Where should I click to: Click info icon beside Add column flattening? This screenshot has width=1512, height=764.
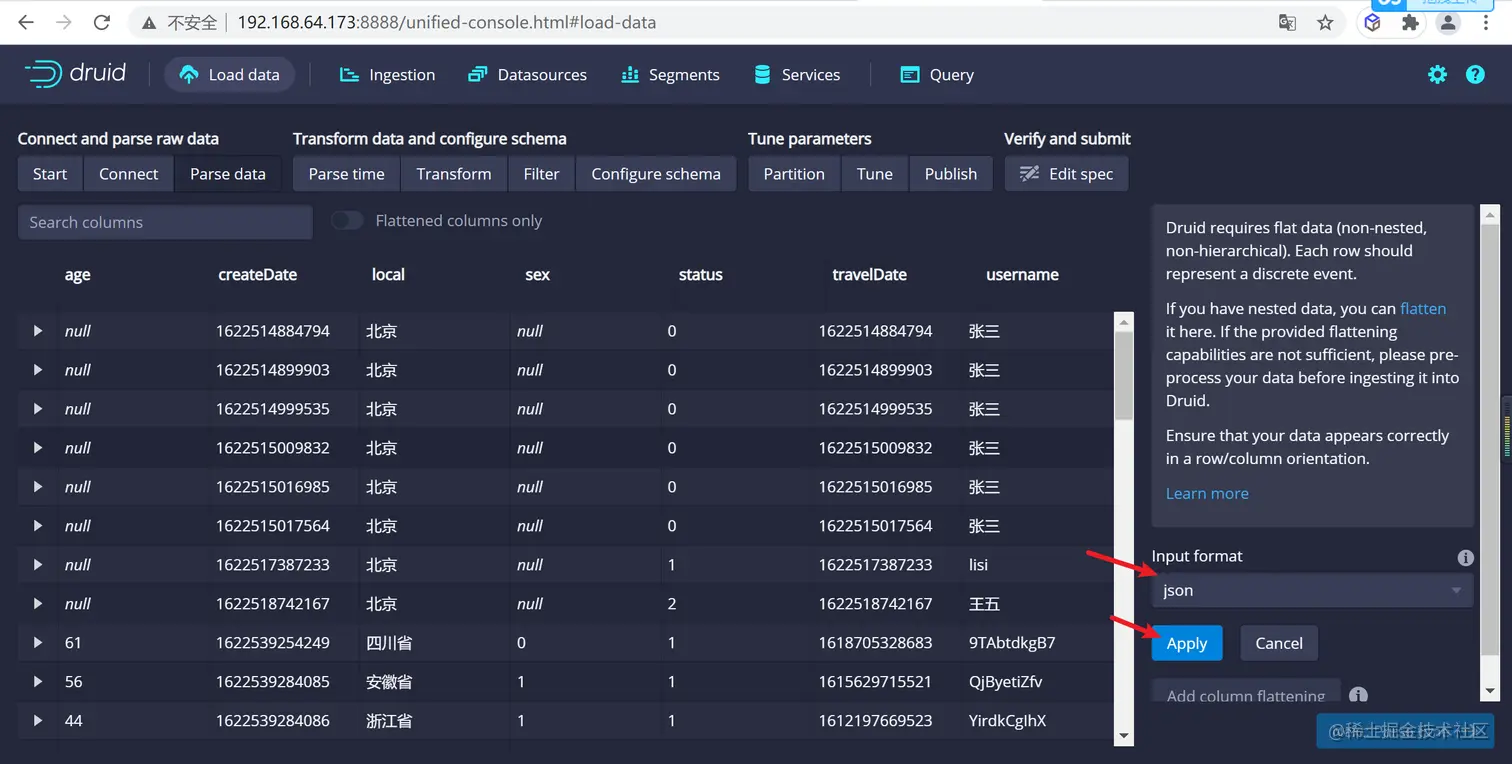(1358, 695)
